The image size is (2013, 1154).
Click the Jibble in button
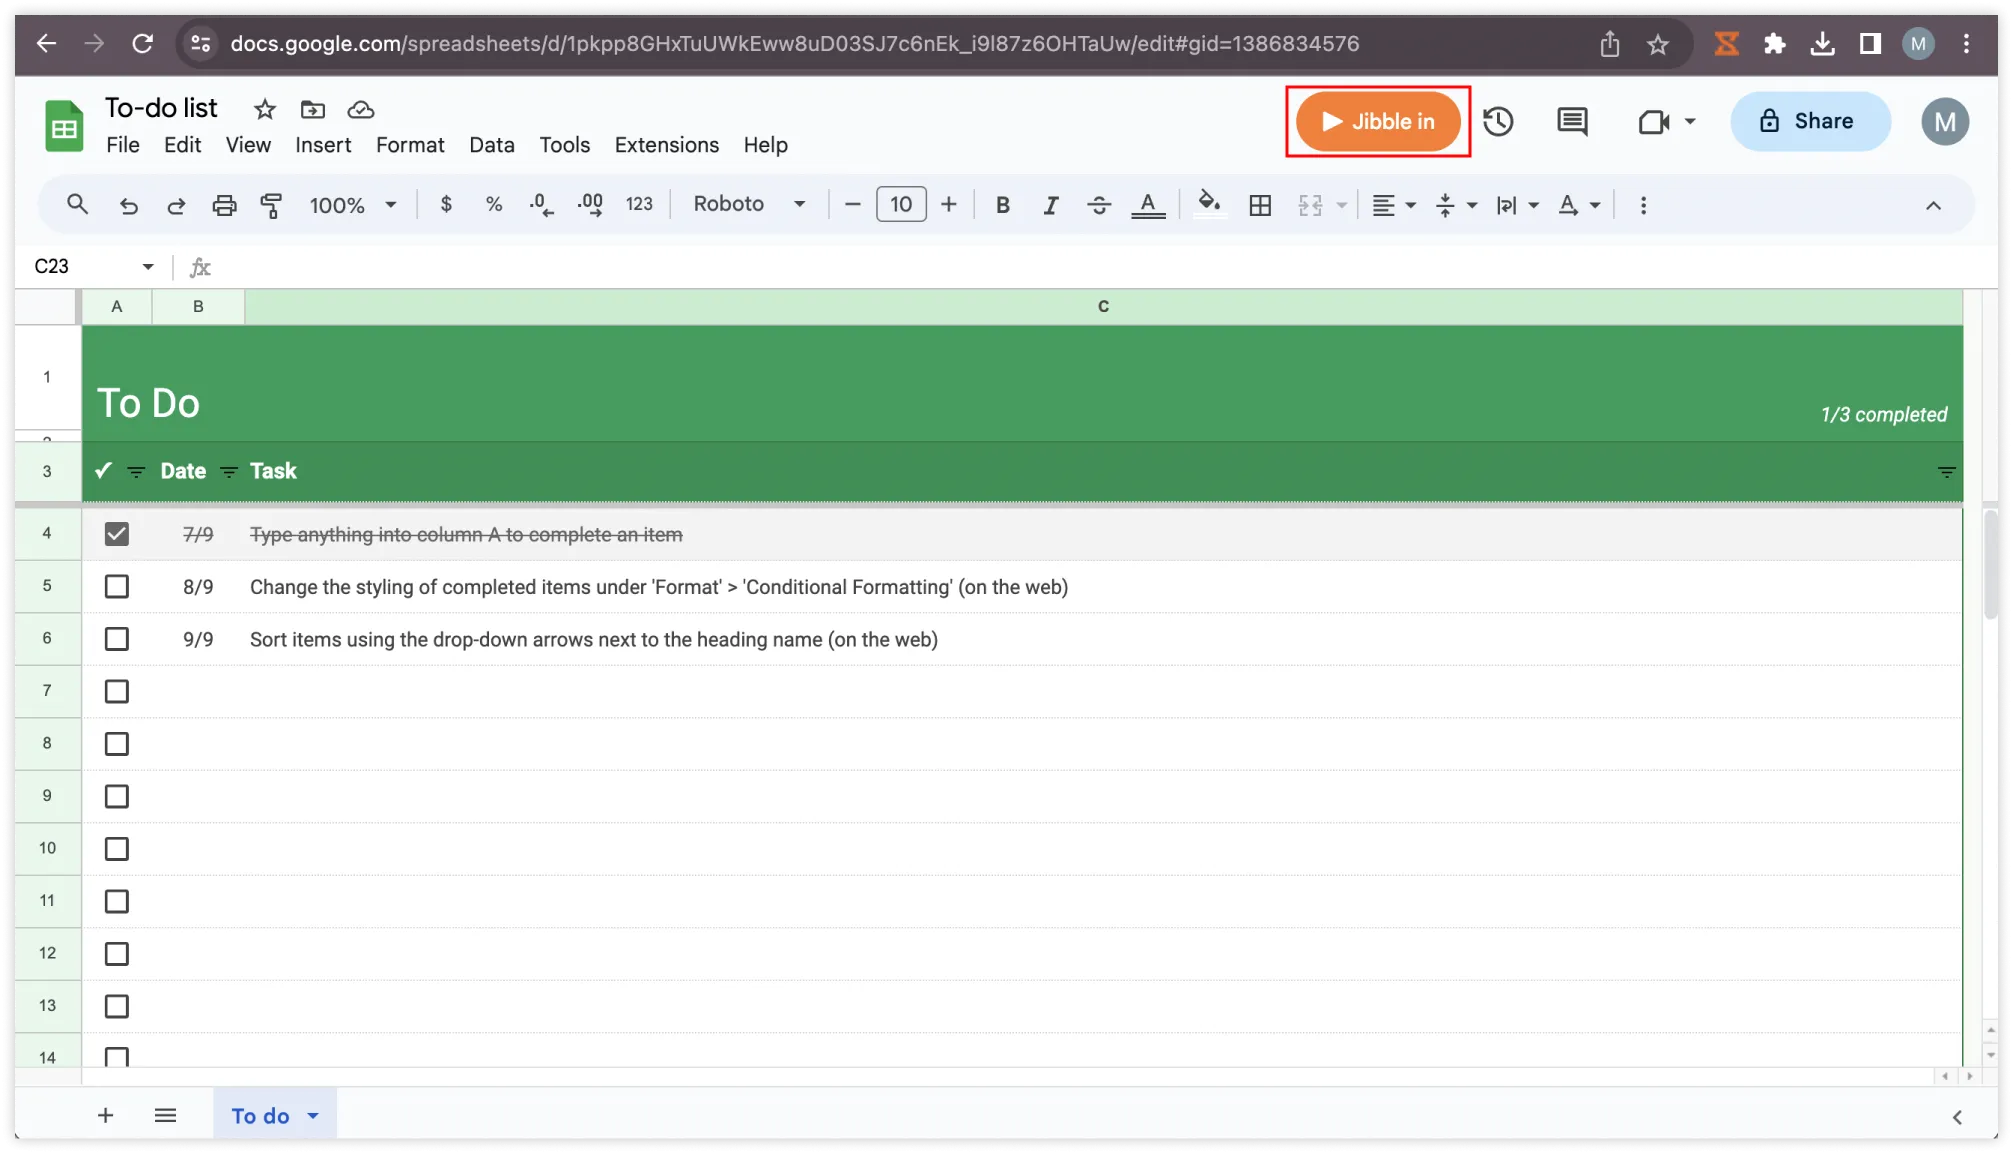pos(1377,121)
